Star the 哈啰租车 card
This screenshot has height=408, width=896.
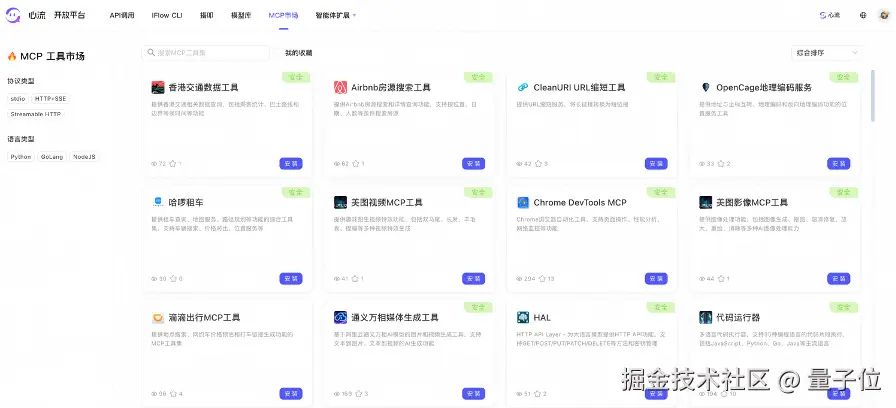pyautogui.click(x=173, y=279)
